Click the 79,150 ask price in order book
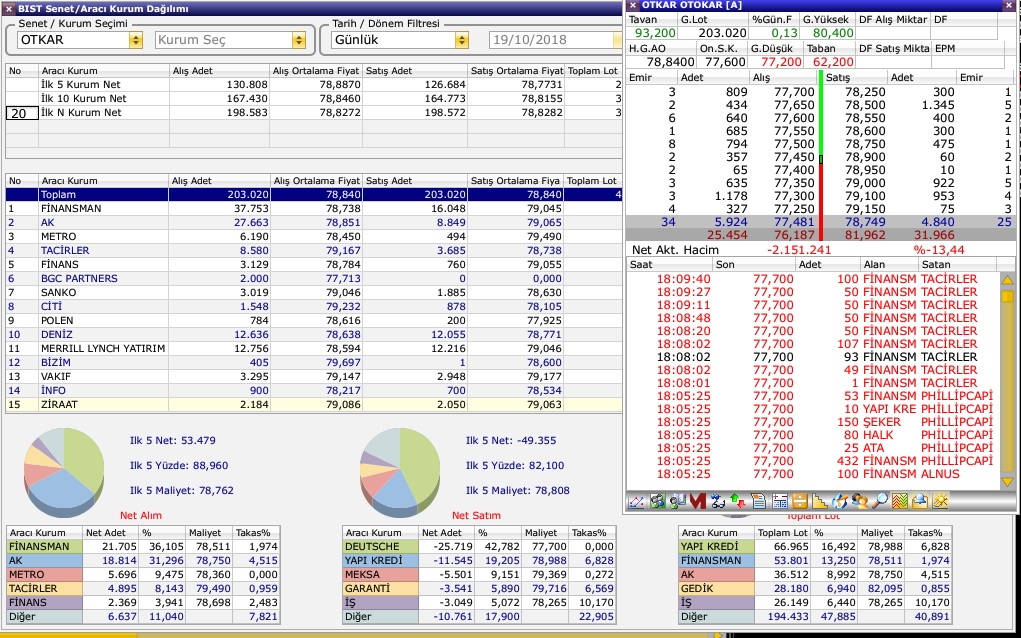The height and width of the screenshot is (638, 1021). pyautogui.click(x=865, y=210)
